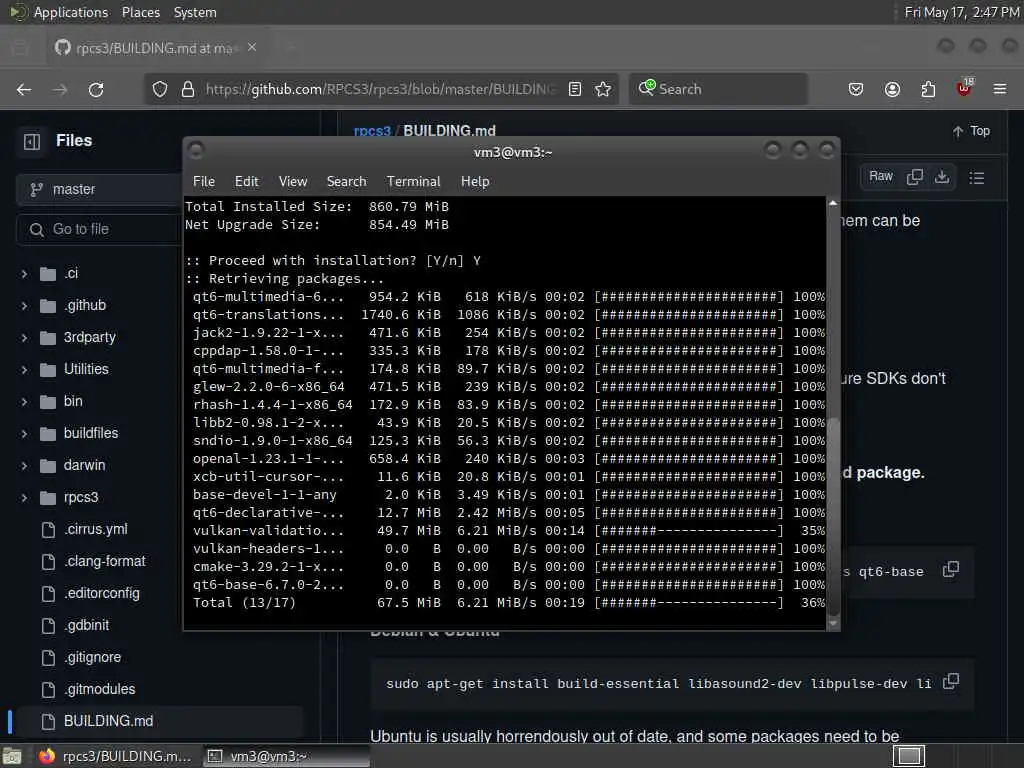Open .editorconfig in file tree

(x=101, y=594)
